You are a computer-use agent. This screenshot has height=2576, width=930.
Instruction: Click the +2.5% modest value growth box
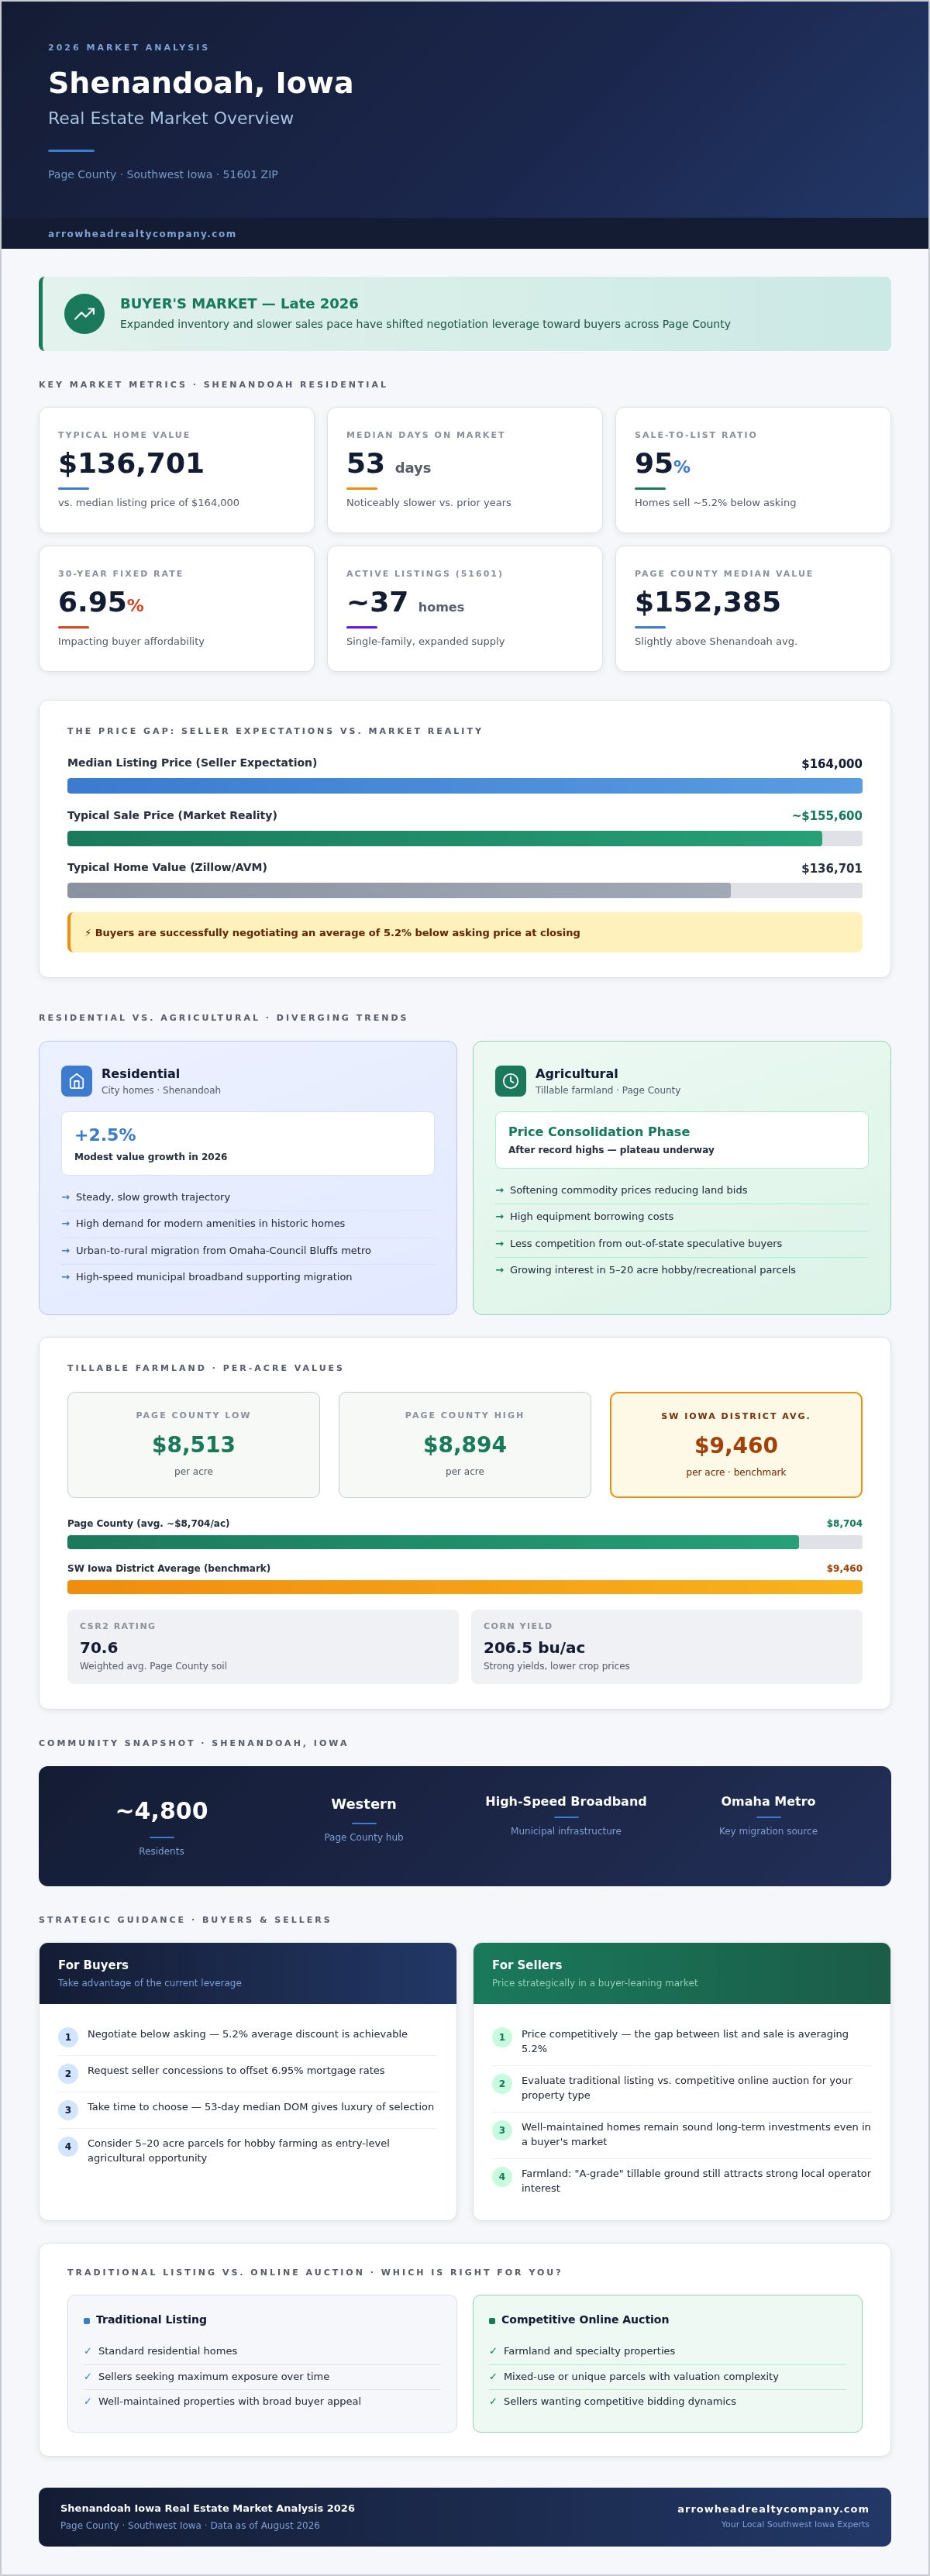[x=248, y=1143]
